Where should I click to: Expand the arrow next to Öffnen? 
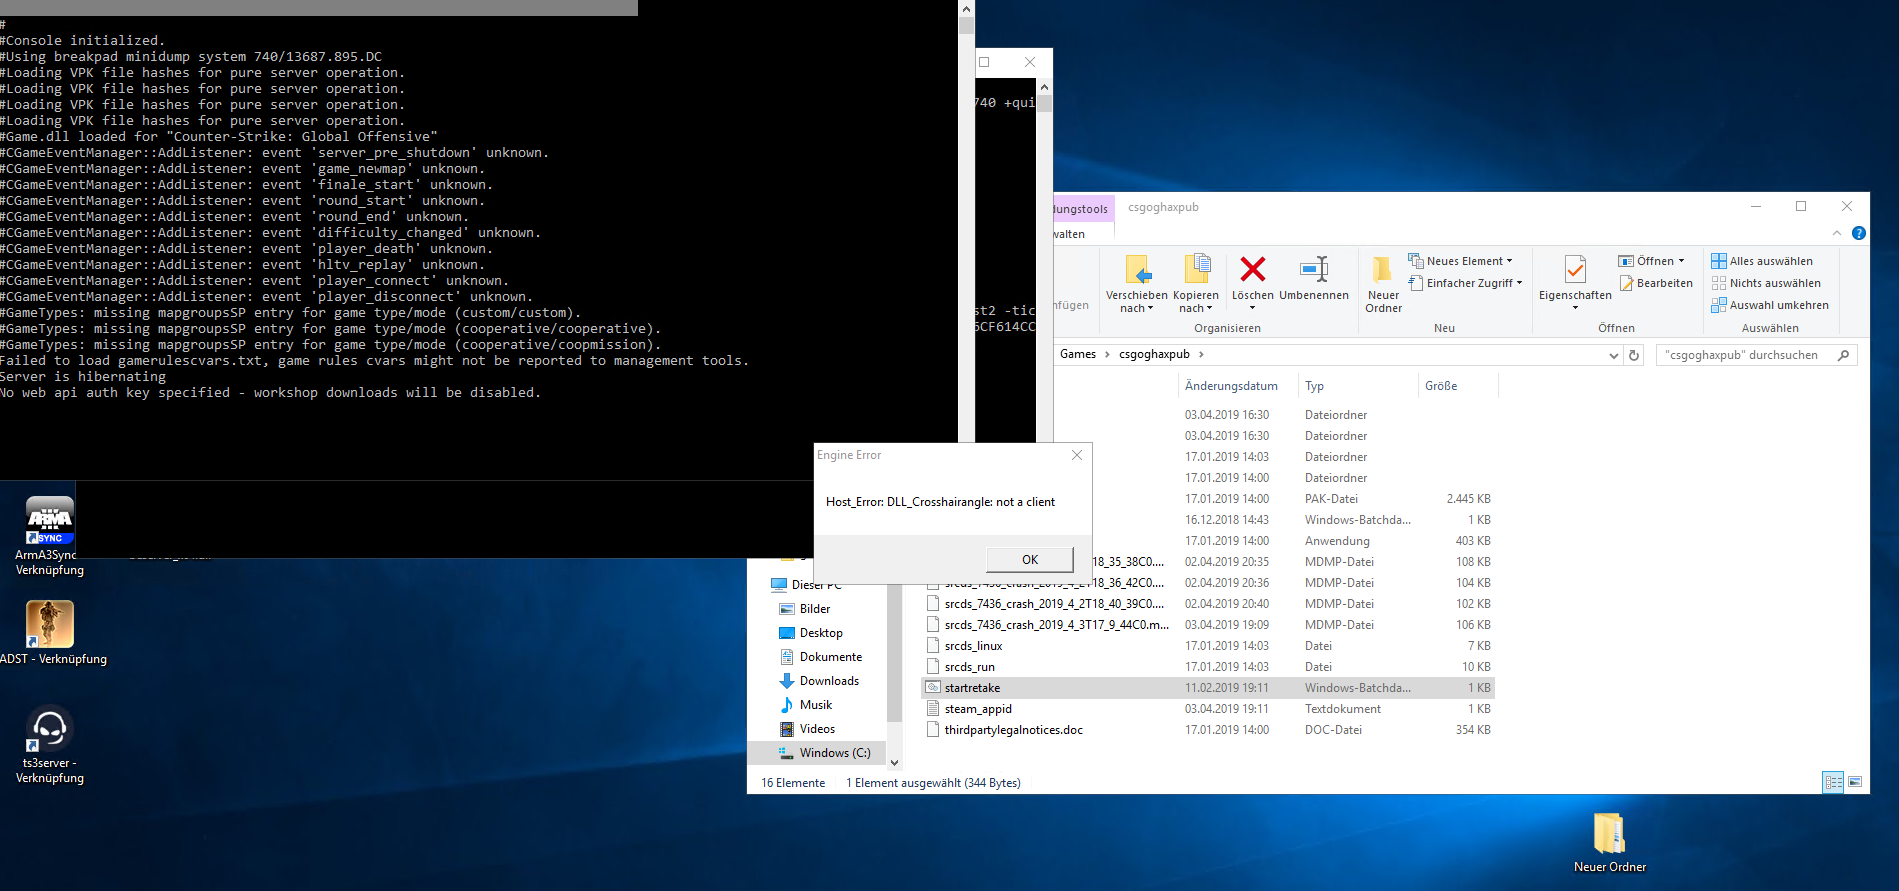coord(1681,261)
